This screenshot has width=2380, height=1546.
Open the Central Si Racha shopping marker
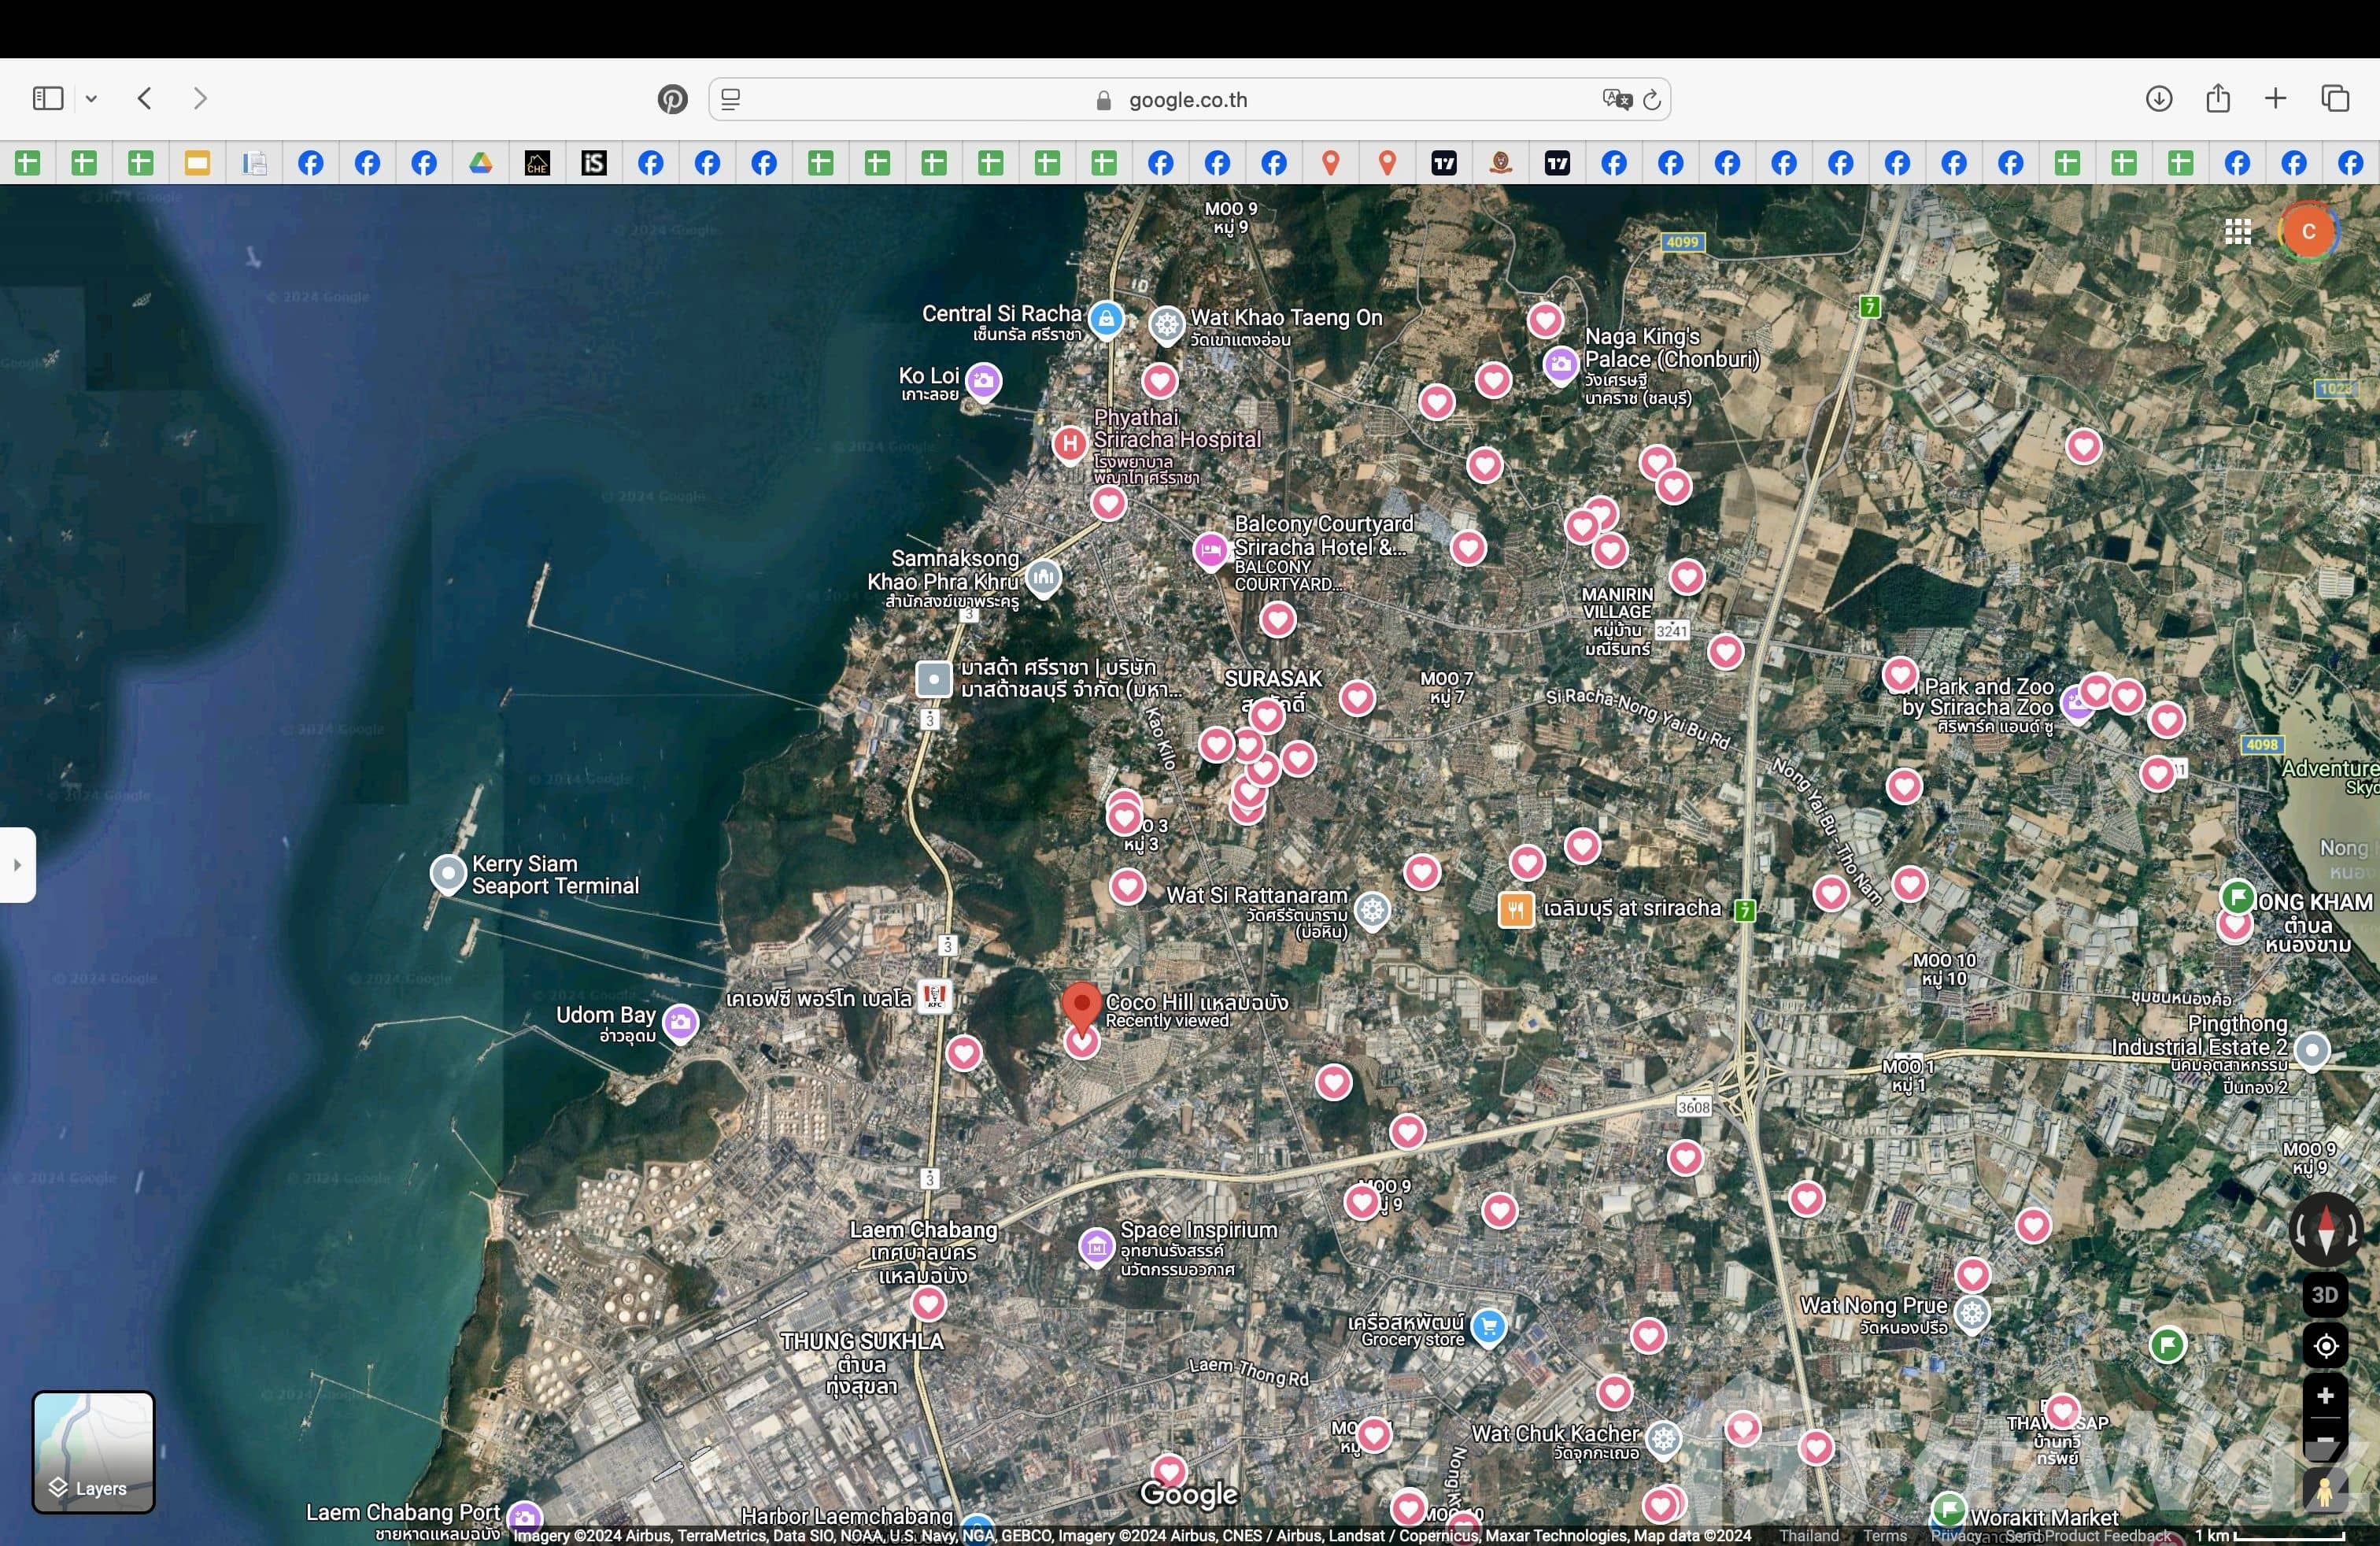[1105, 320]
